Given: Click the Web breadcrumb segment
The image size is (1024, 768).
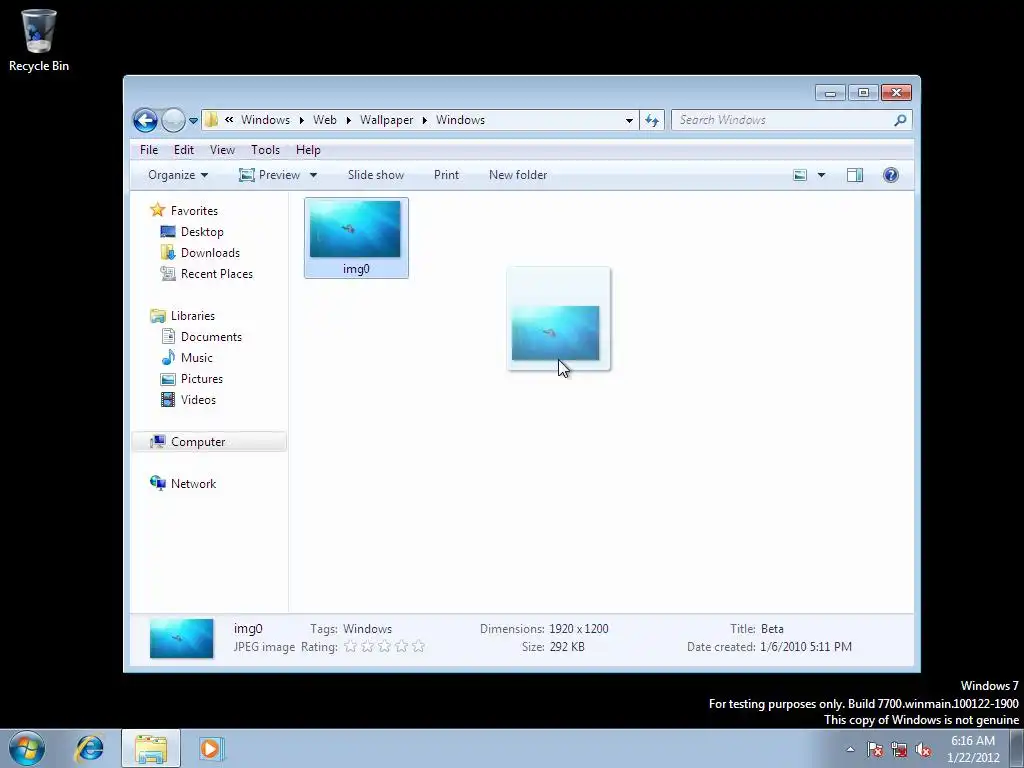Looking at the screenshot, I should (x=325, y=120).
